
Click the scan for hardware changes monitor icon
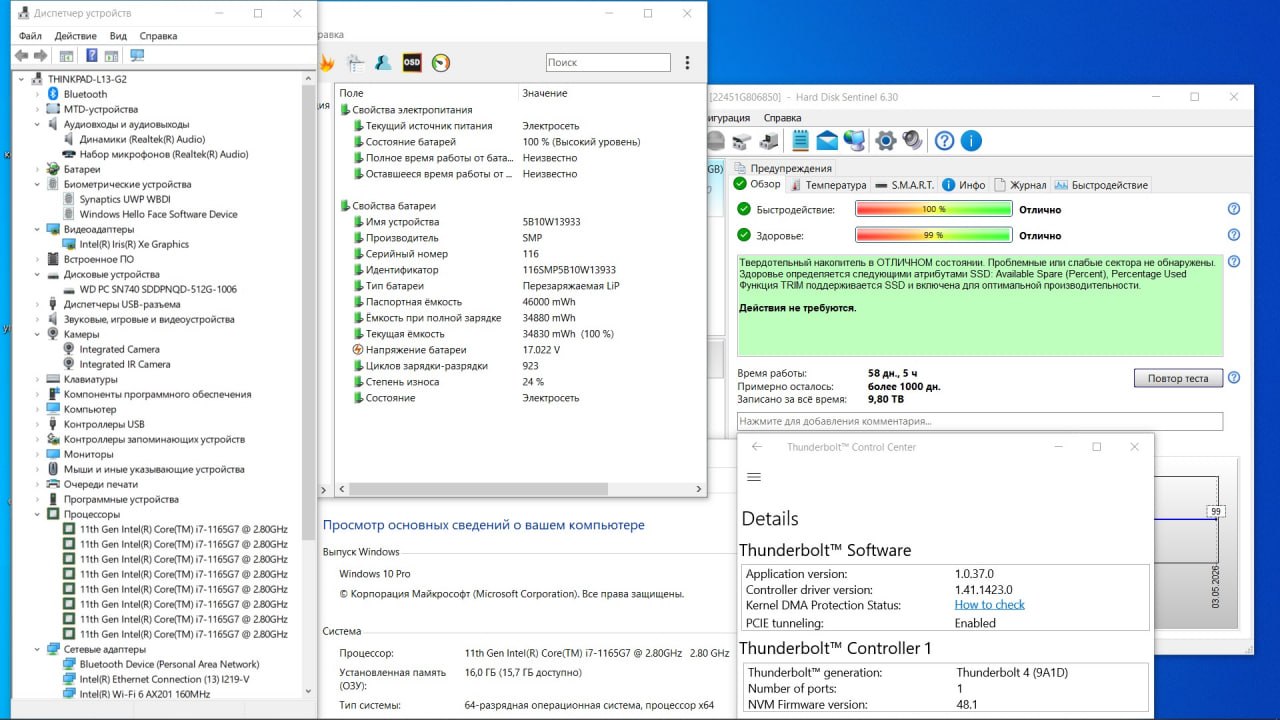(137, 56)
